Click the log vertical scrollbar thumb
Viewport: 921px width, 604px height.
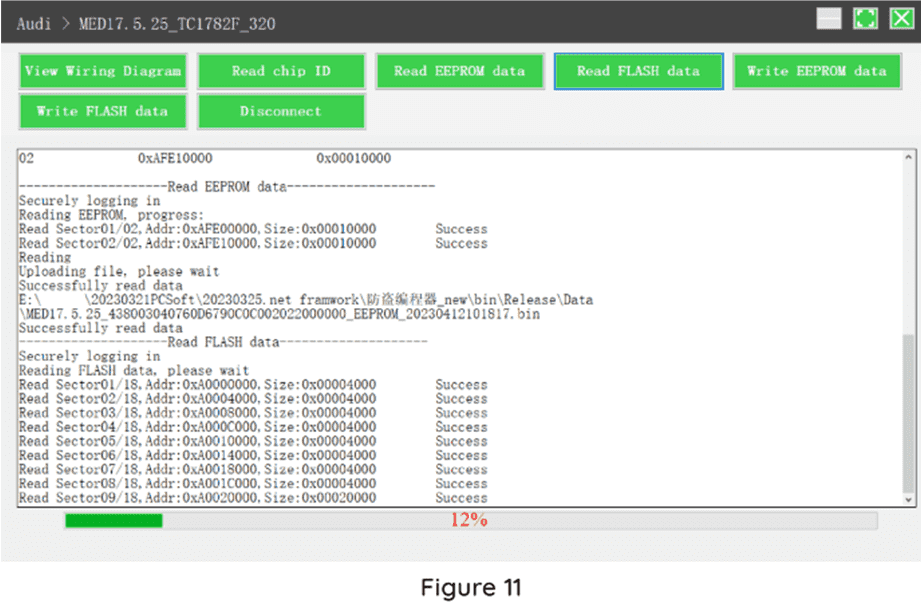908,414
